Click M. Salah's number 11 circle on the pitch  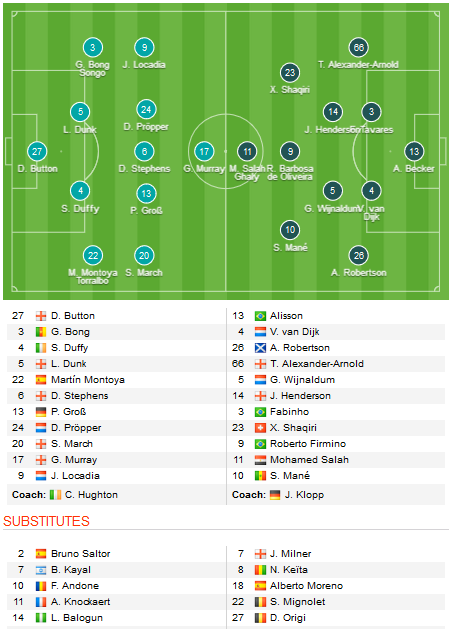pyautogui.click(x=247, y=152)
